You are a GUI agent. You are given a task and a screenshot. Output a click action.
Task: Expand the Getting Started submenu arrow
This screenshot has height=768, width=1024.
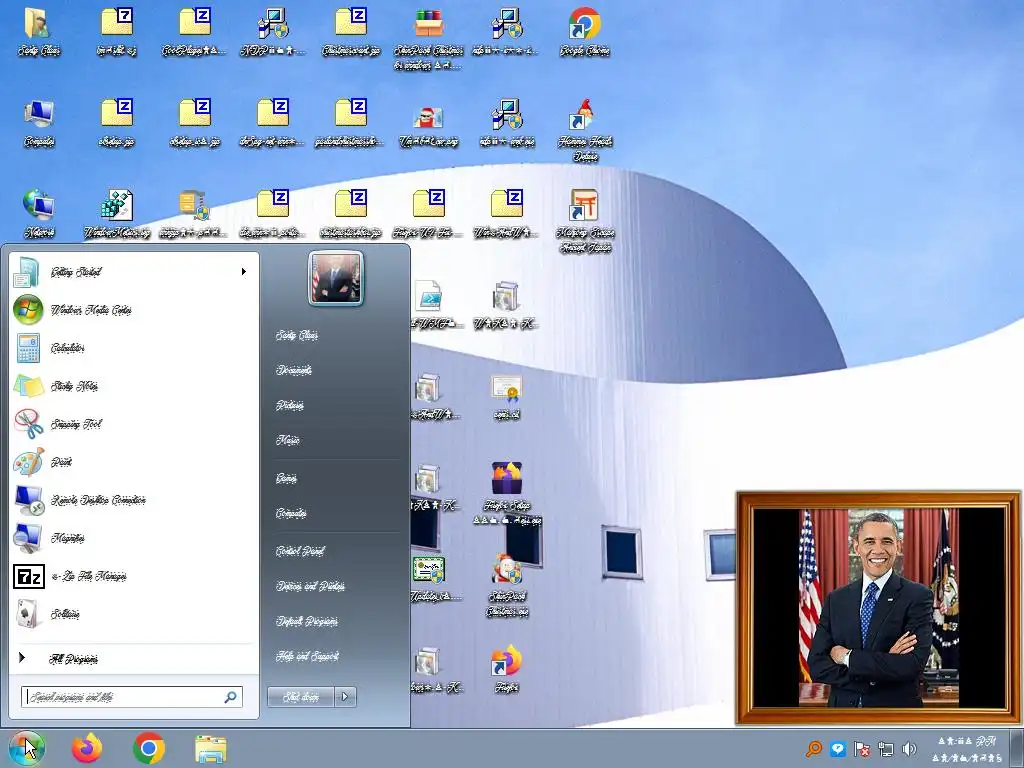pos(244,272)
